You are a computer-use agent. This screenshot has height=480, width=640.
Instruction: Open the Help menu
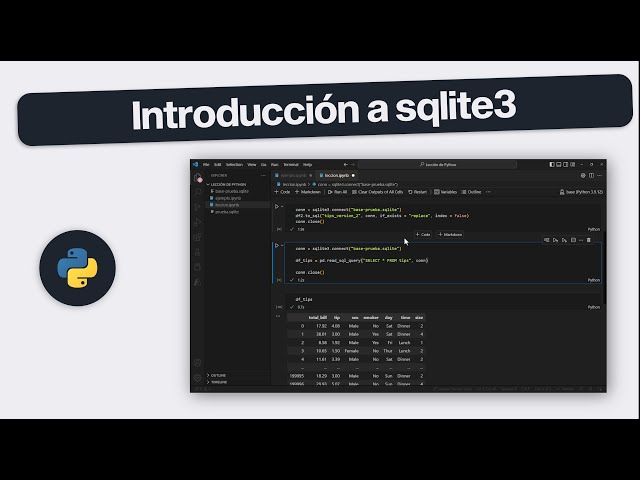click(307, 164)
